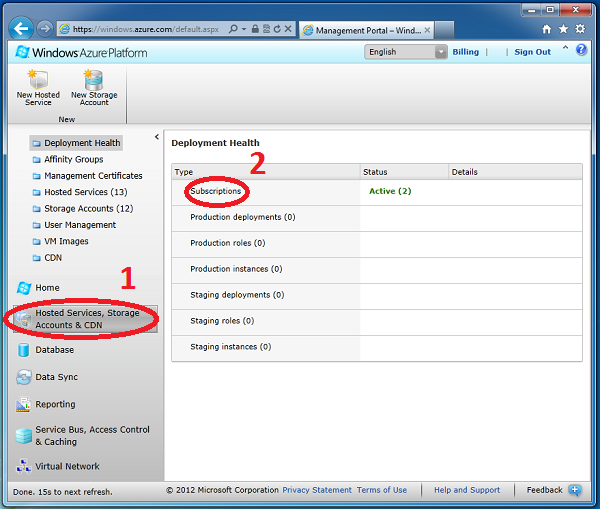Select Management Certificates in the tree
Image resolution: width=600 pixels, height=509 pixels.
coord(93,176)
